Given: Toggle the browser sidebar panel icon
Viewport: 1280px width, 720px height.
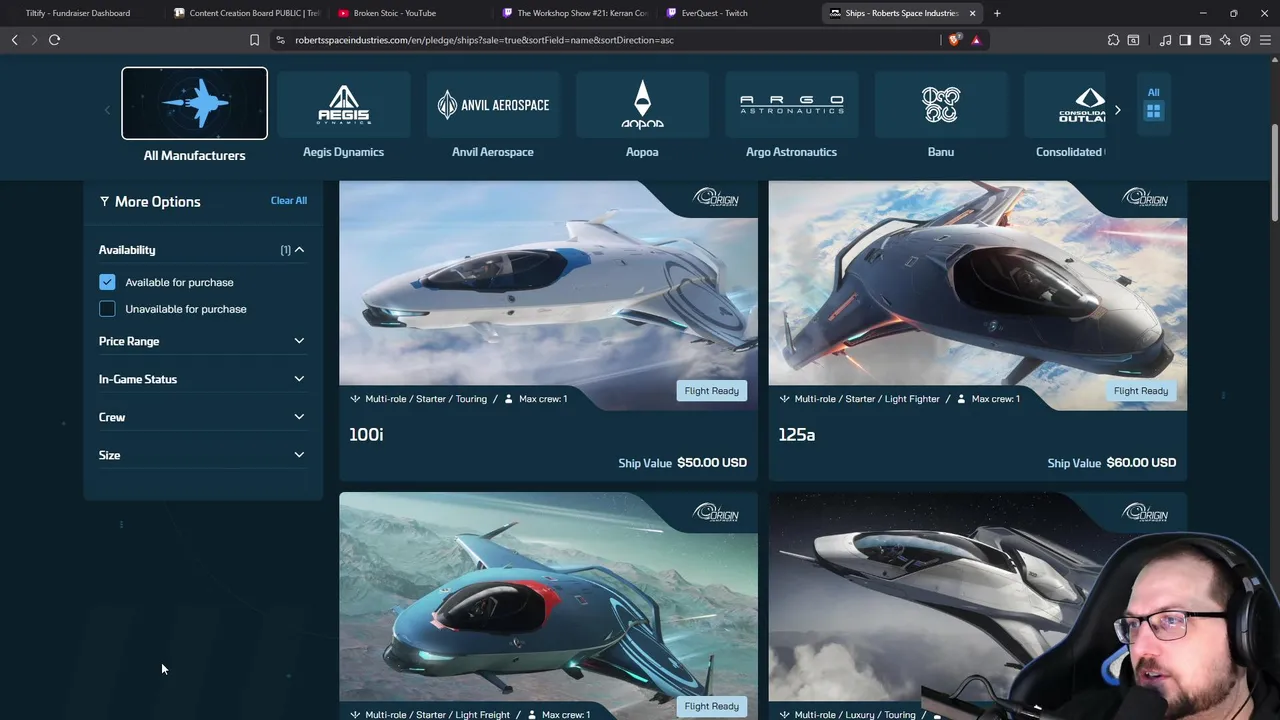Looking at the screenshot, I should pos(1185,40).
